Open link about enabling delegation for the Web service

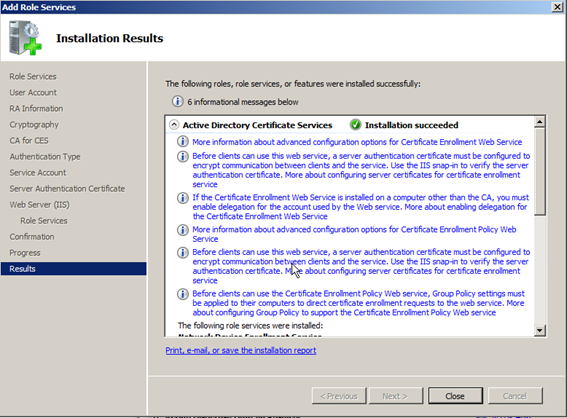[360, 207]
